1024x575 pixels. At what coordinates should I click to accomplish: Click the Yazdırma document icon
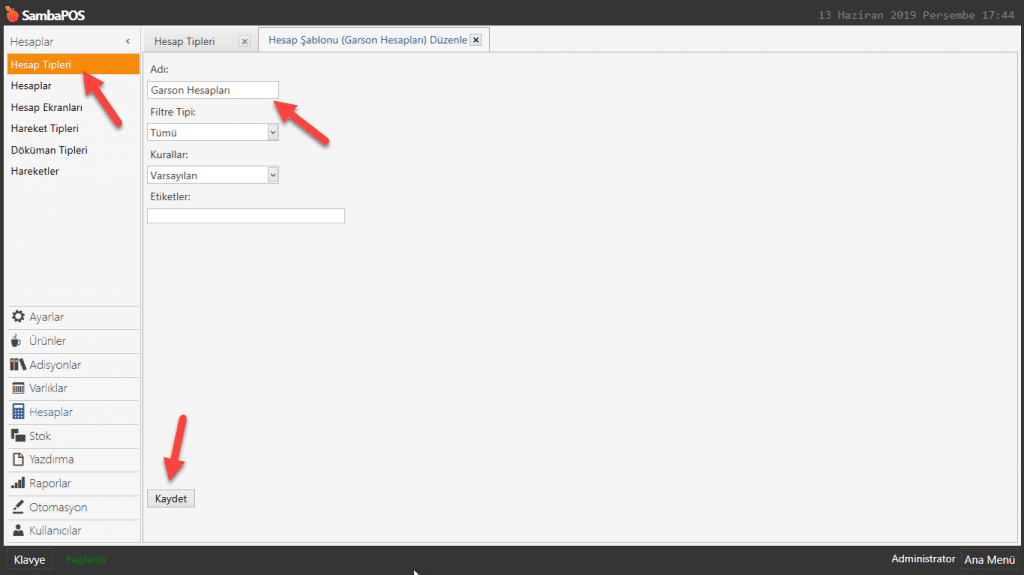click(18, 460)
